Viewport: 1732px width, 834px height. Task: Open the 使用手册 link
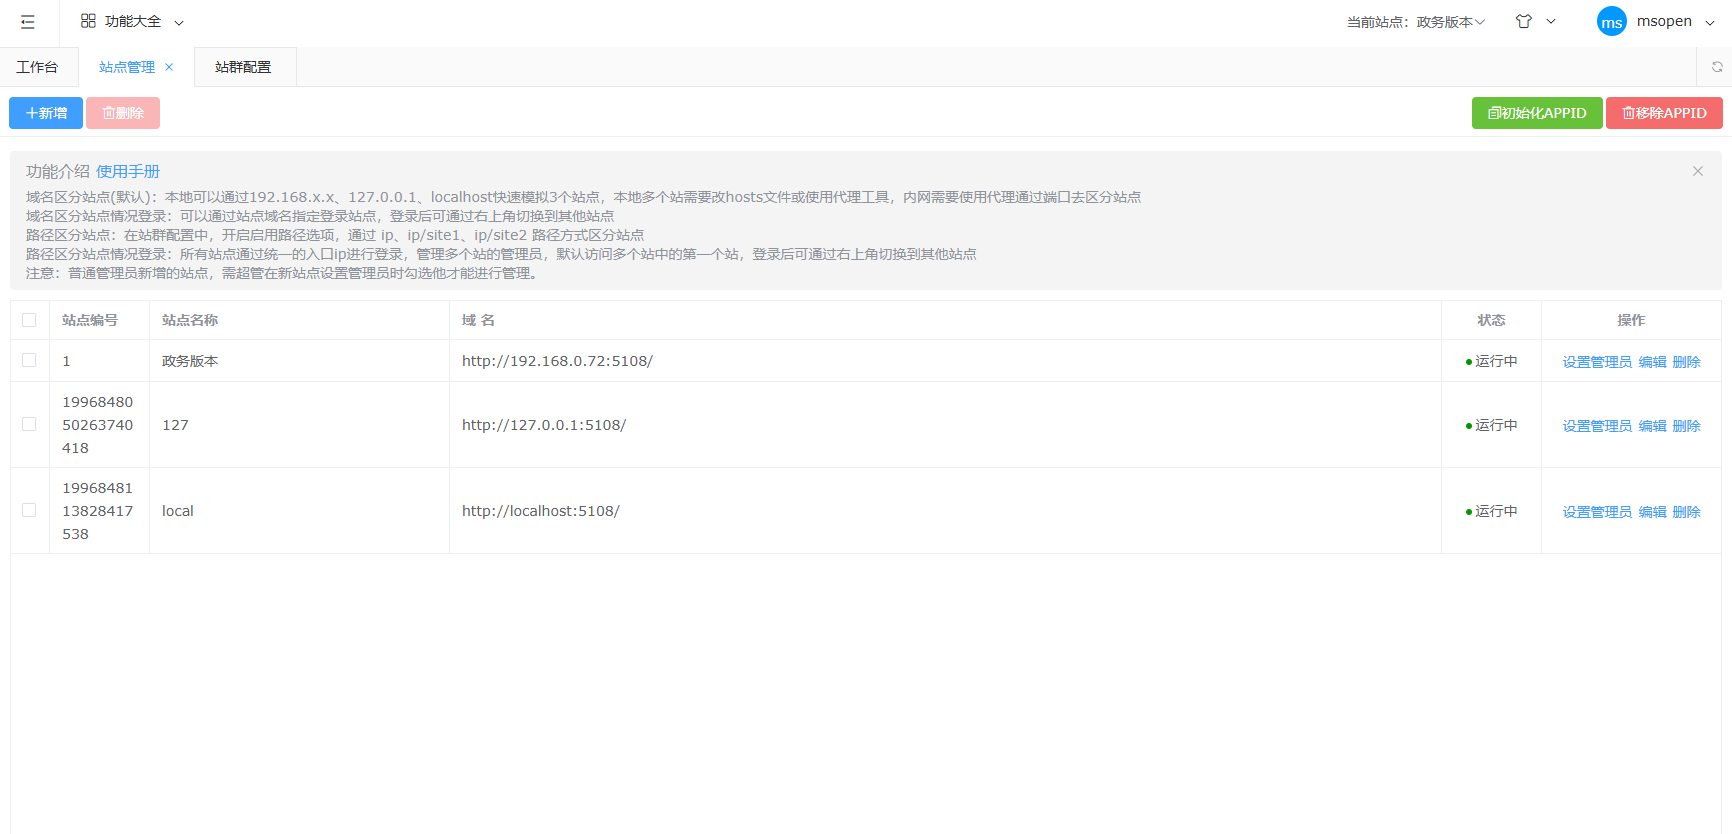click(x=128, y=171)
